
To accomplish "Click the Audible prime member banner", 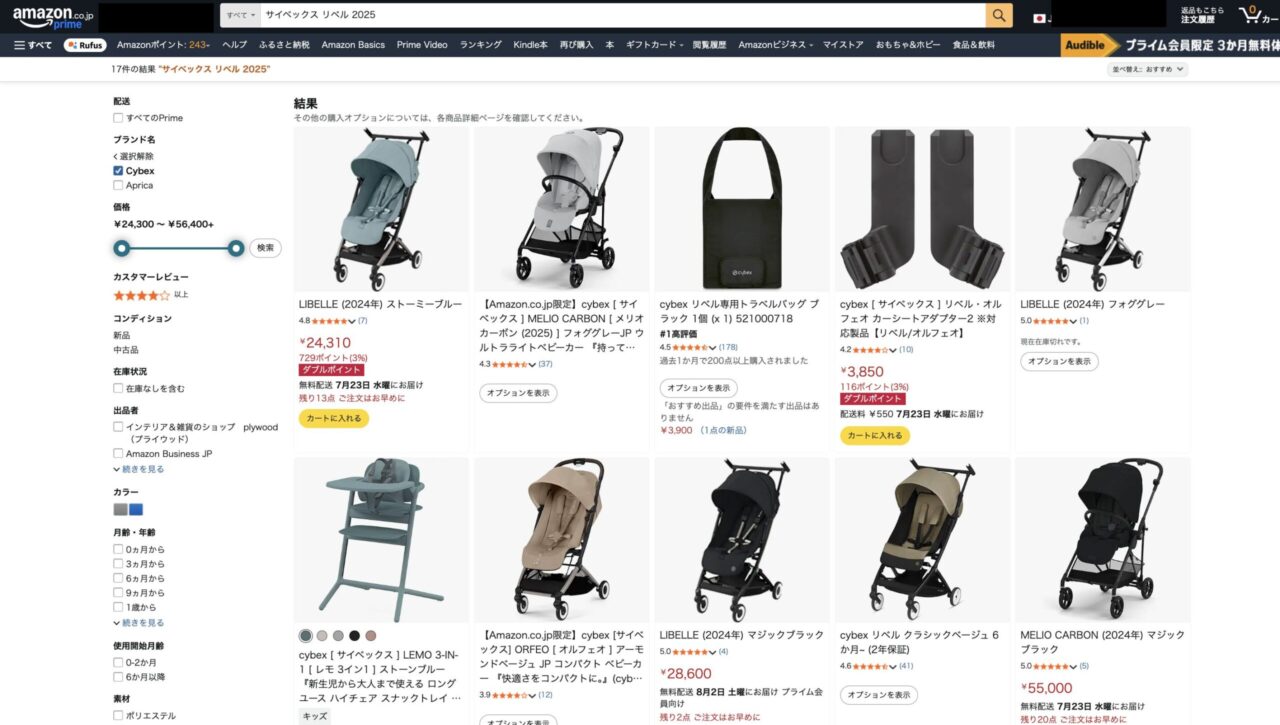I will tap(1170, 45).
